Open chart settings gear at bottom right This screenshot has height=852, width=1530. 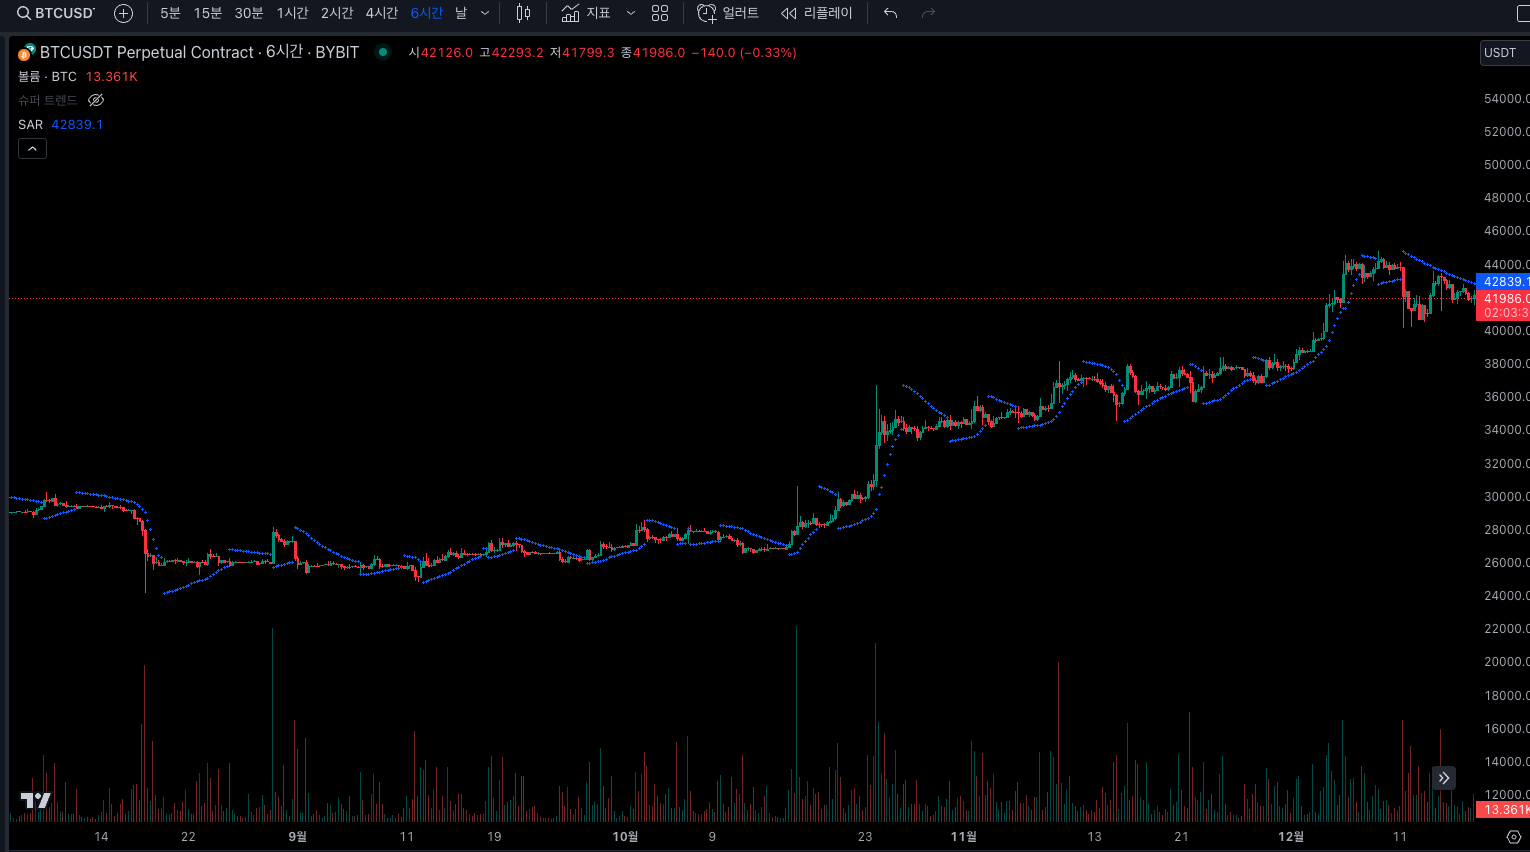click(x=1513, y=837)
